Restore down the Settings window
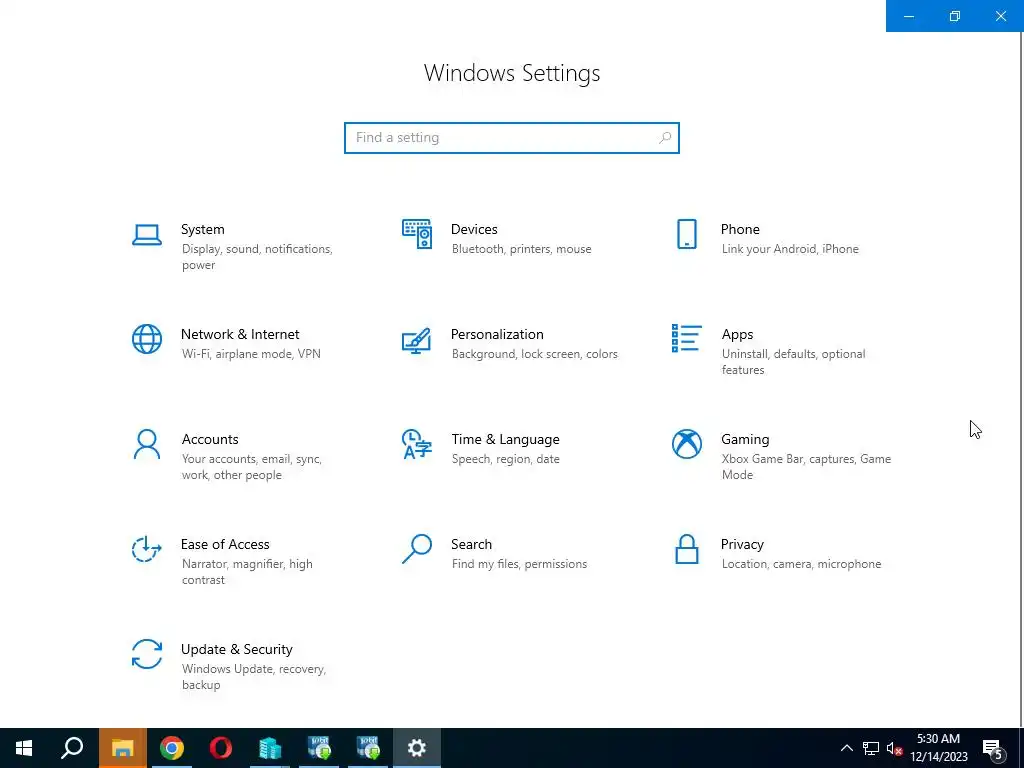The width and height of the screenshot is (1024, 768). 955,16
